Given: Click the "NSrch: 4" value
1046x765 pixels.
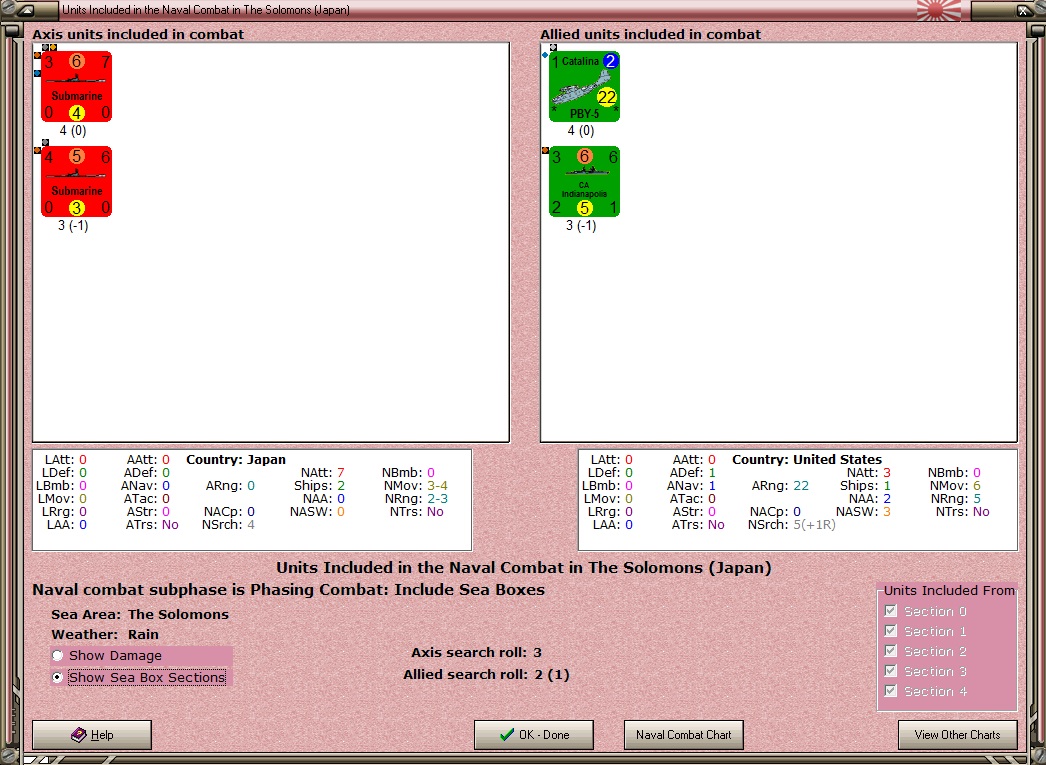Looking at the screenshot, I should tap(228, 525).
